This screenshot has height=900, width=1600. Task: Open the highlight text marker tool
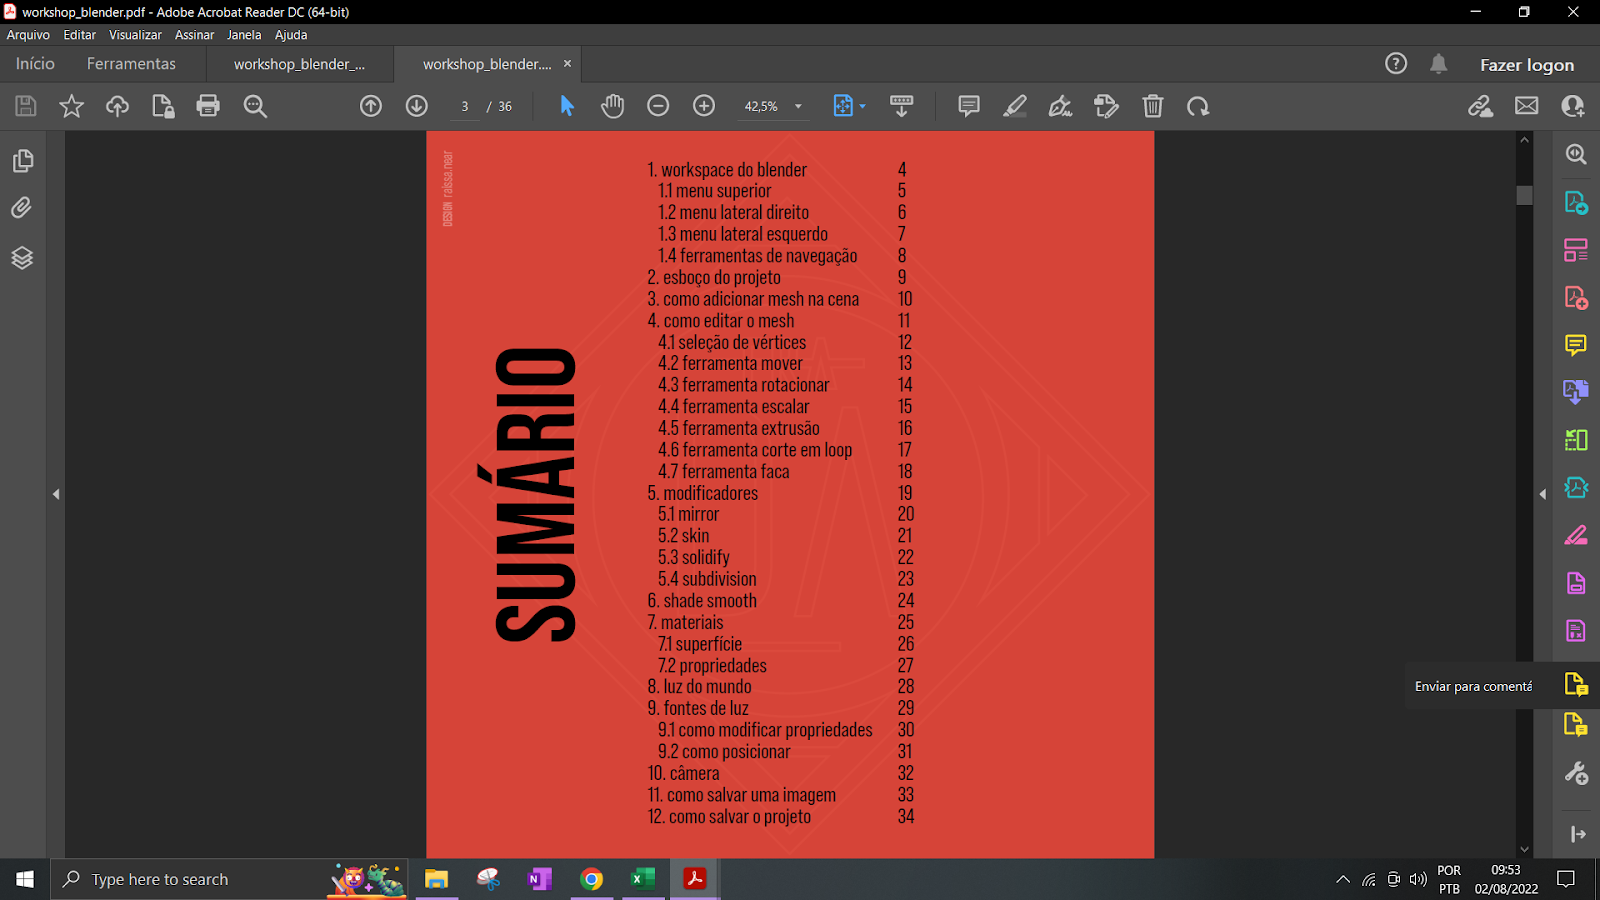(x=1015, y=106)
